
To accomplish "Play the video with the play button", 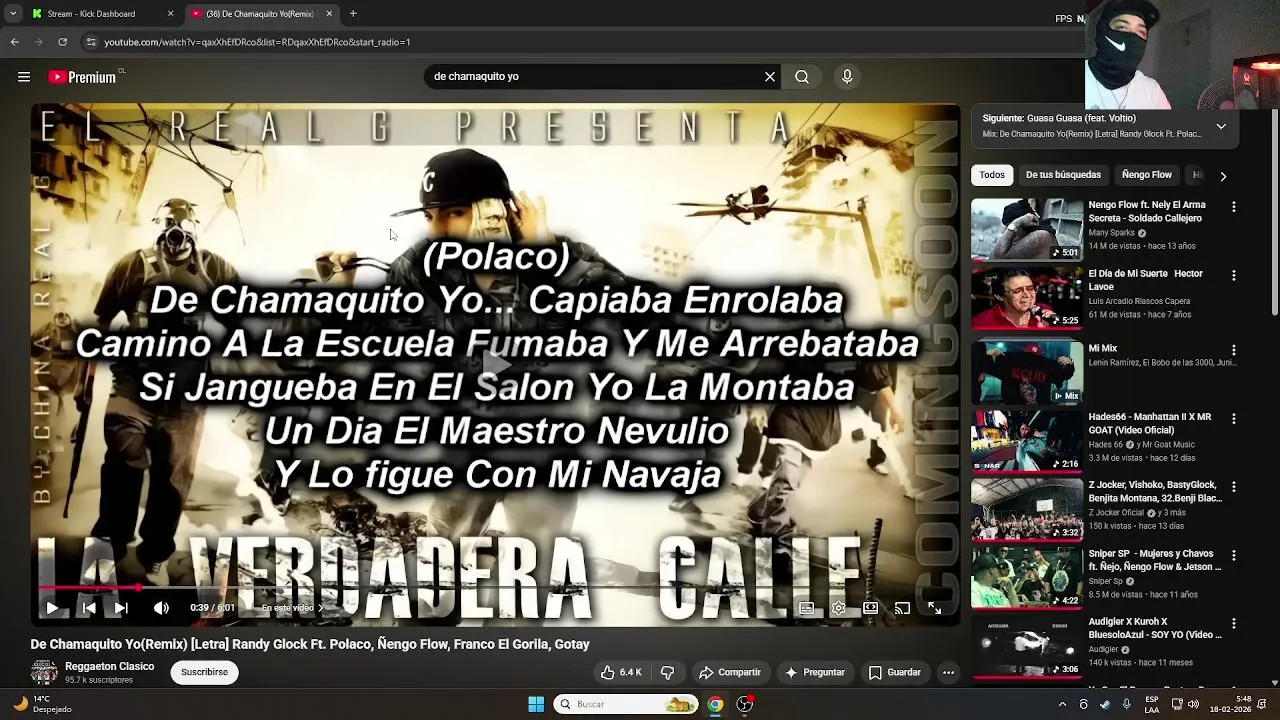I will click(52, 608).
